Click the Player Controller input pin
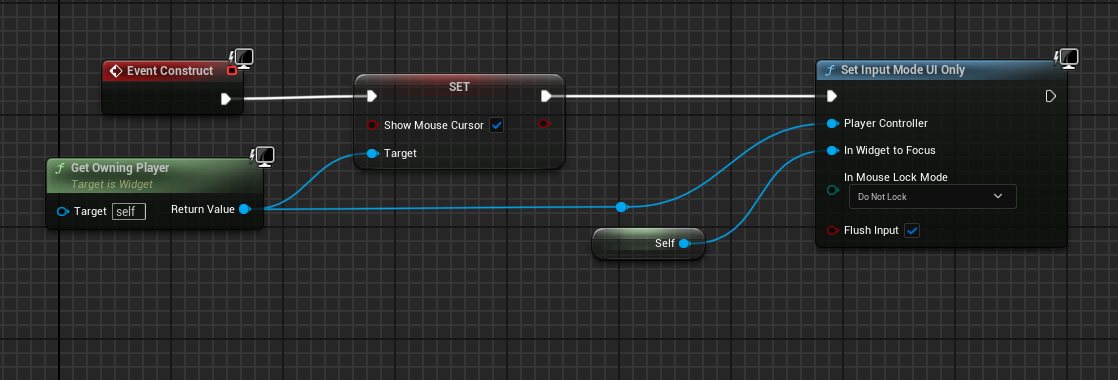 [x=832, y=123]
